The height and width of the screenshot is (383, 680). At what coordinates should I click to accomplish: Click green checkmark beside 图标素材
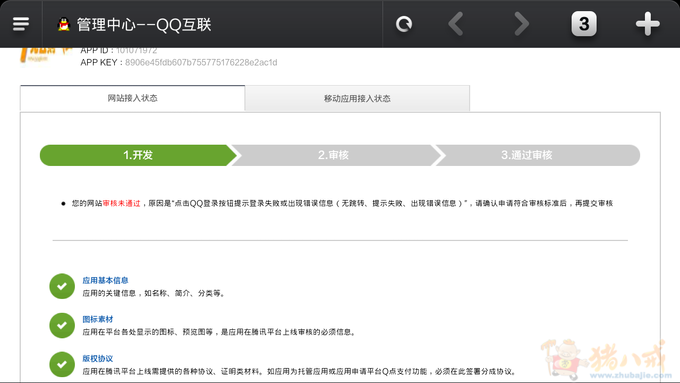(x=62, y=325)
